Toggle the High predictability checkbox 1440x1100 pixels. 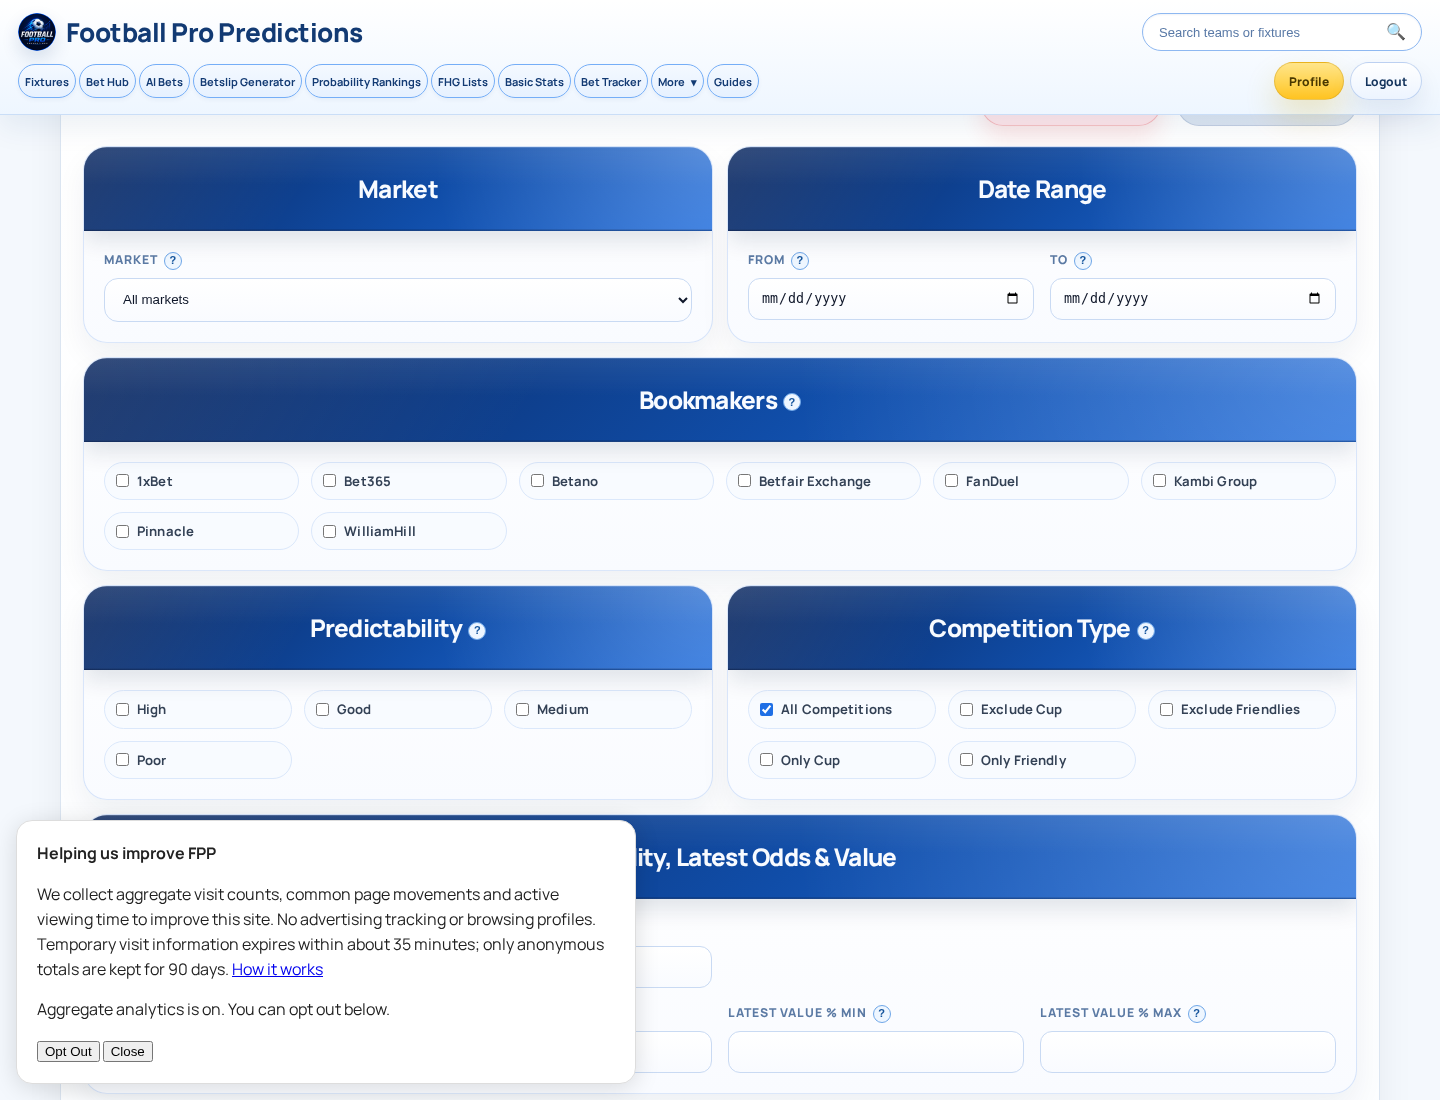click(123, 710)
